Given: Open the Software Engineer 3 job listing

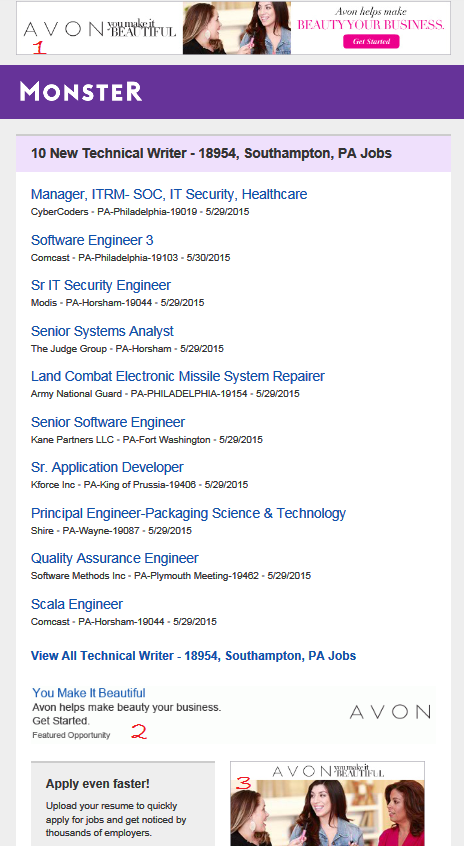Looking at the screenshot, I should [92, 240].
